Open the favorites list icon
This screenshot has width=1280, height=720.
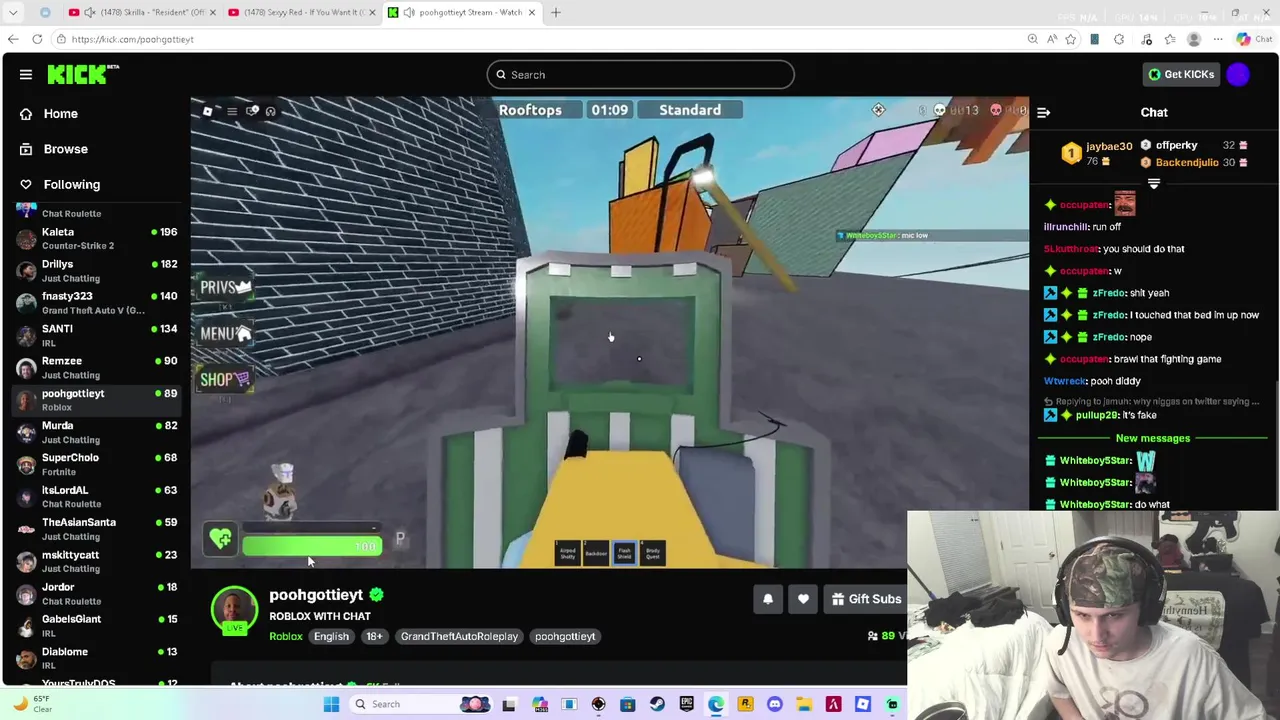pyautogui.click(x=1169, y=39)
